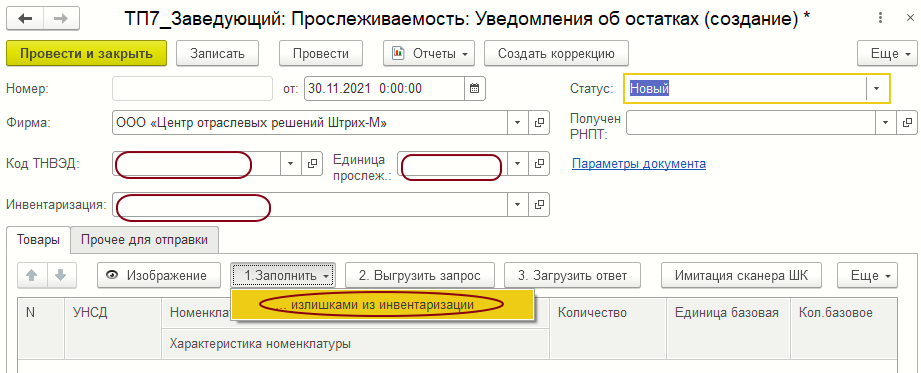Screen dimensions: 921x373
Task: Focus the Номер input field
Action: (193, 89)
